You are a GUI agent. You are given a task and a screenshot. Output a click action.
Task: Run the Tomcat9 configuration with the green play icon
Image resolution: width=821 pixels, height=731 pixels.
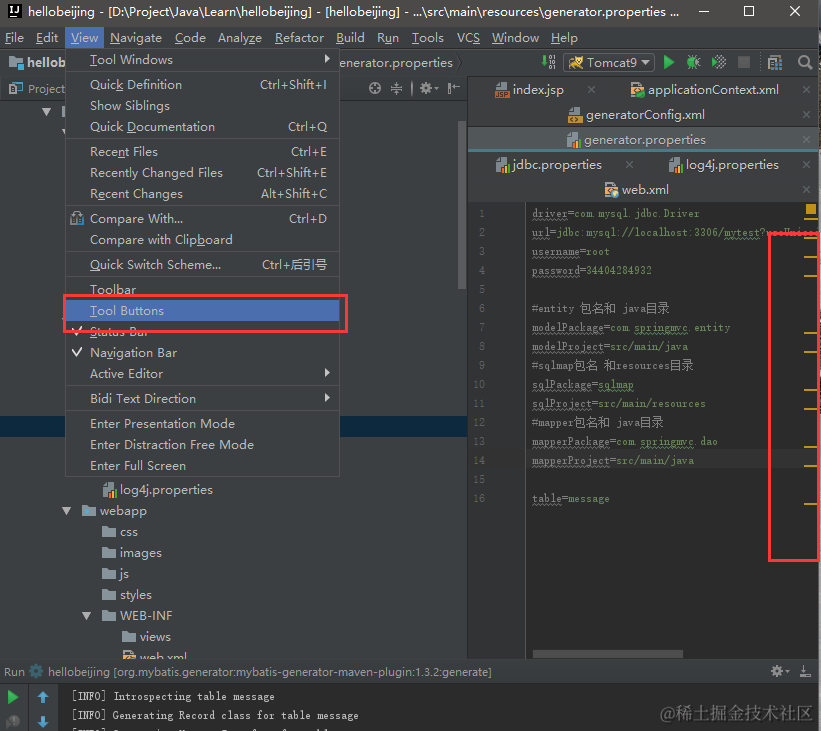tap(668, 62)
